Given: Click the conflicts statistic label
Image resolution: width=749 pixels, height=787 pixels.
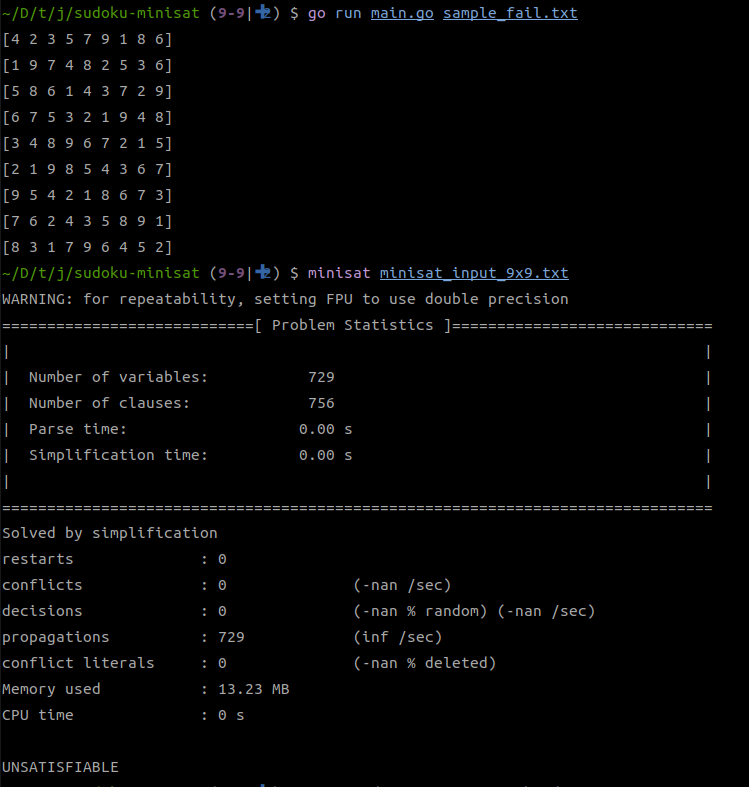Looking at the screenshot, I should click(x=42, y=585).
